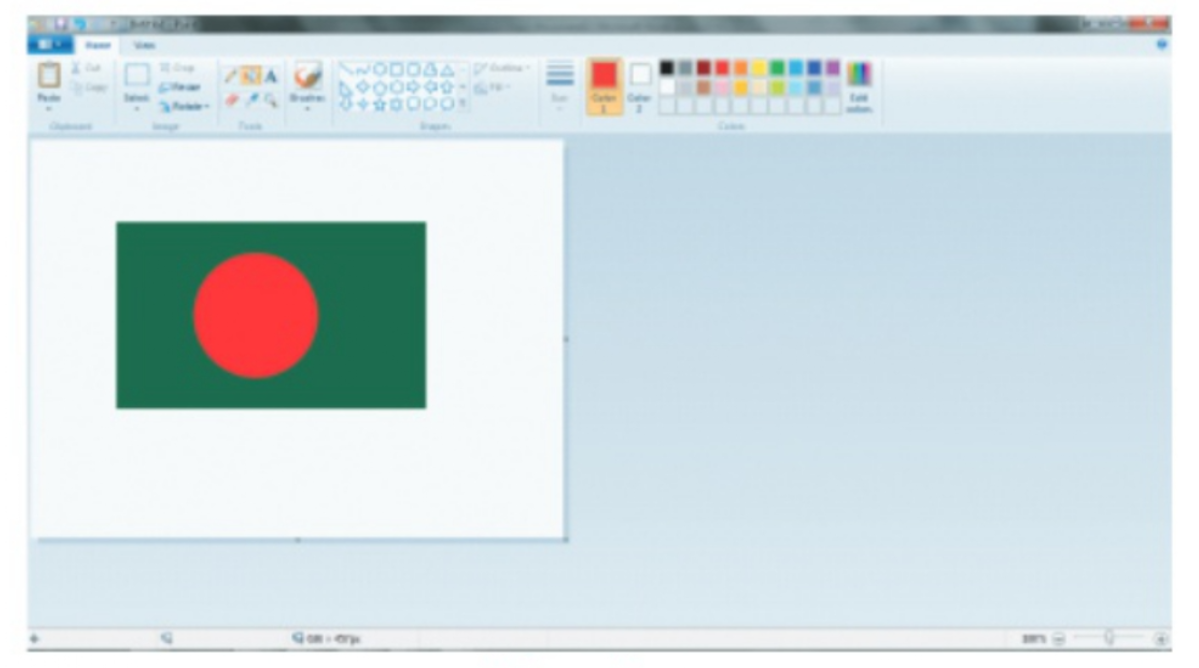
Task: Open the Paint file menu button
Action: coord(48,45)
